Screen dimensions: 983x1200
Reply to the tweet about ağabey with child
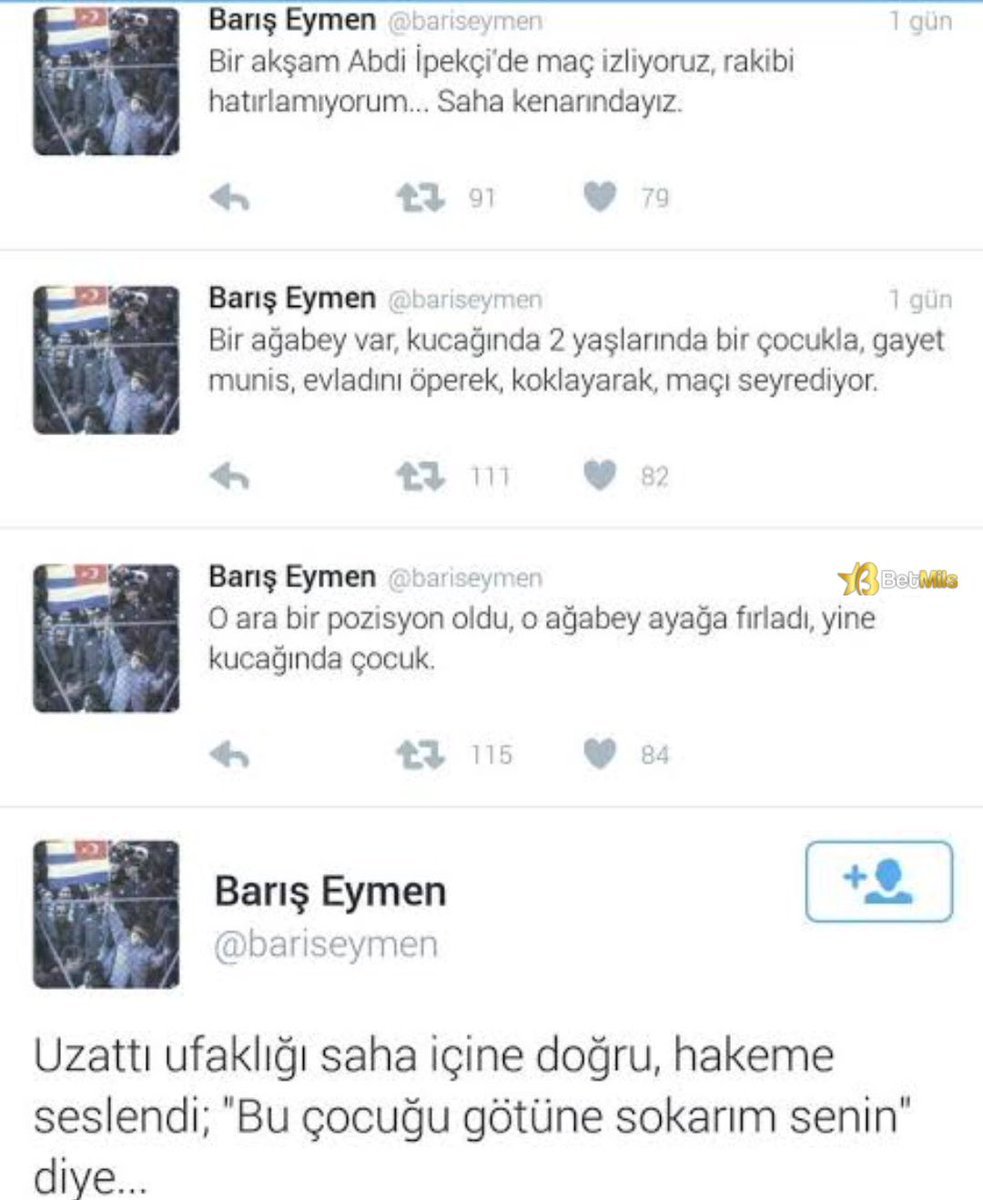pyautogui.click(x=229, y=477)
